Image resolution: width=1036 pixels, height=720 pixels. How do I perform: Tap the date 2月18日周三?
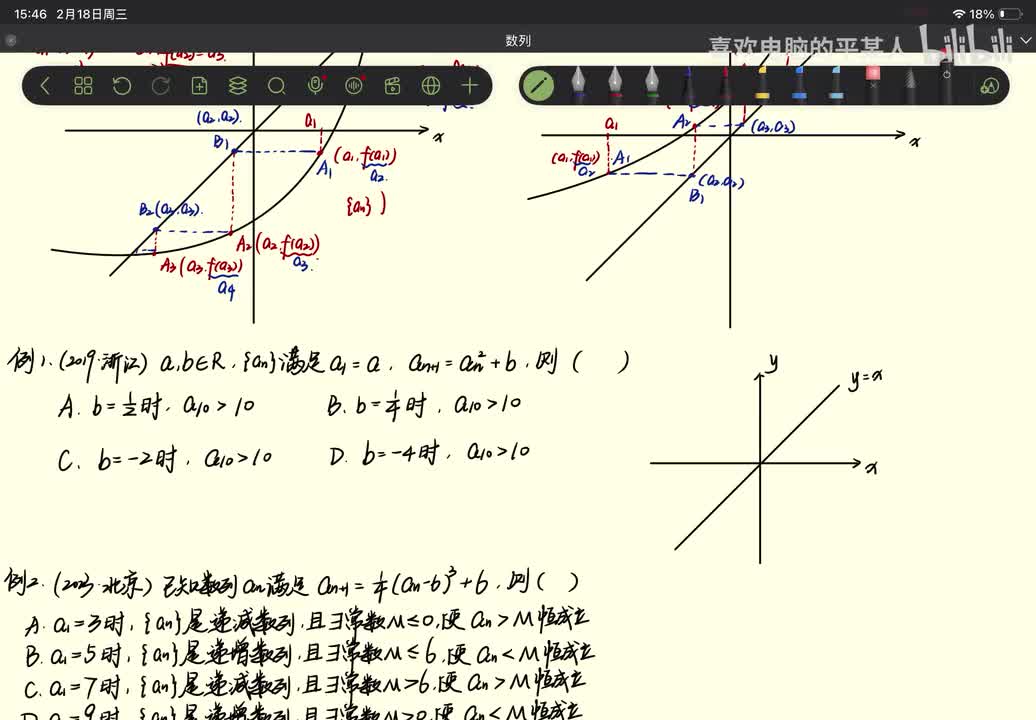tap(92, 14)
